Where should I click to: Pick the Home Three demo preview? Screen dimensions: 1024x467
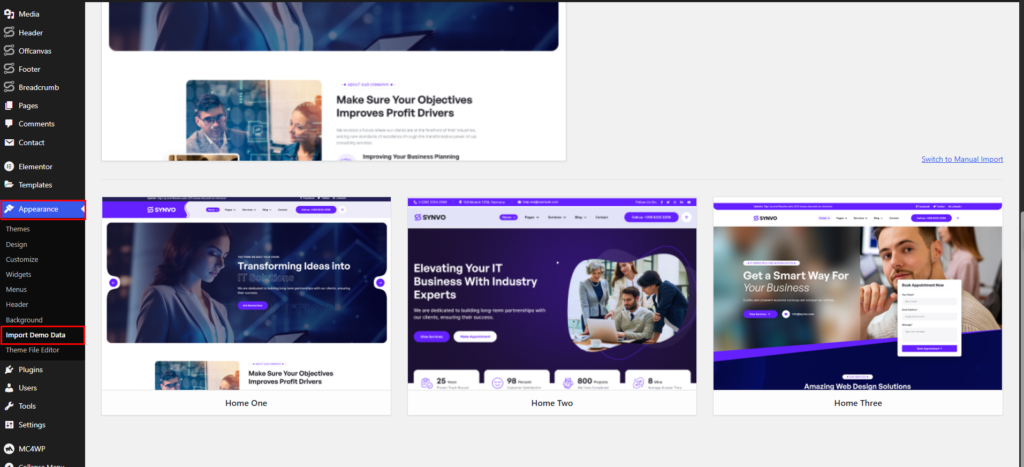(857, 293)
